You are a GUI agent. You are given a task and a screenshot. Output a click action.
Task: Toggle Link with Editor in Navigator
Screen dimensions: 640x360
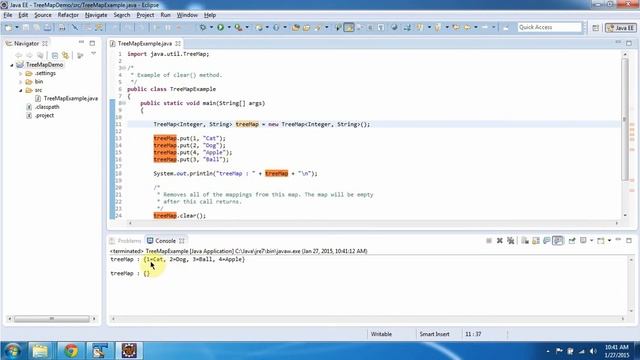[x=65, y=55]
